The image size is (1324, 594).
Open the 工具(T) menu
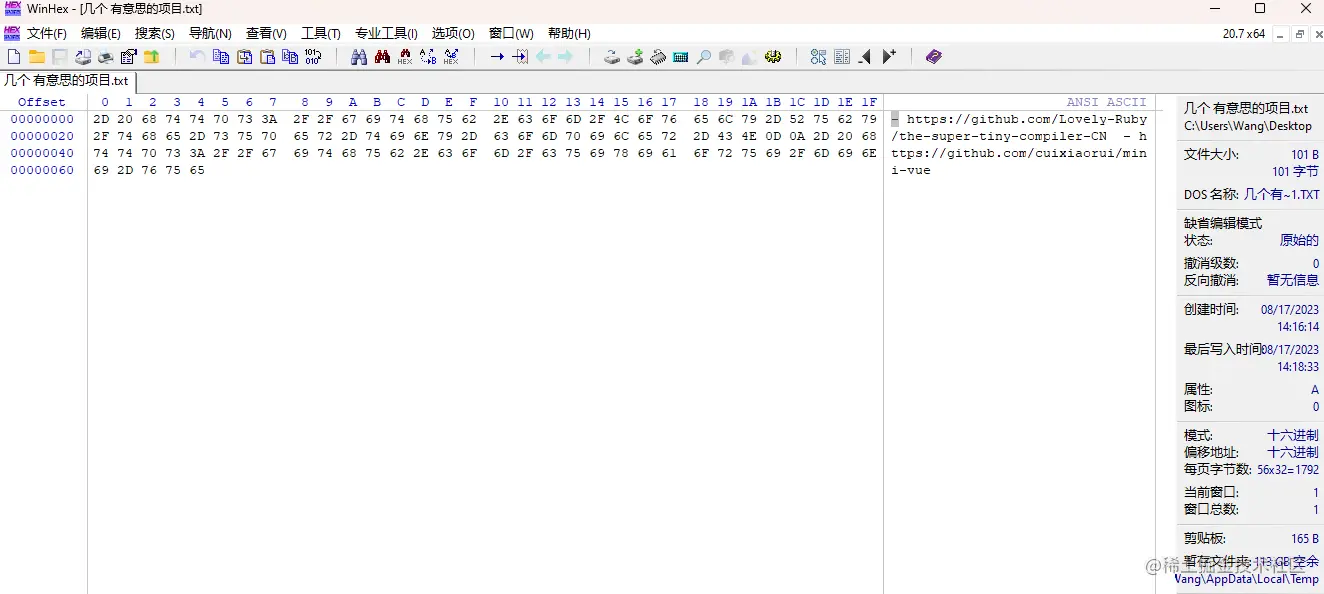pos(321,33)
